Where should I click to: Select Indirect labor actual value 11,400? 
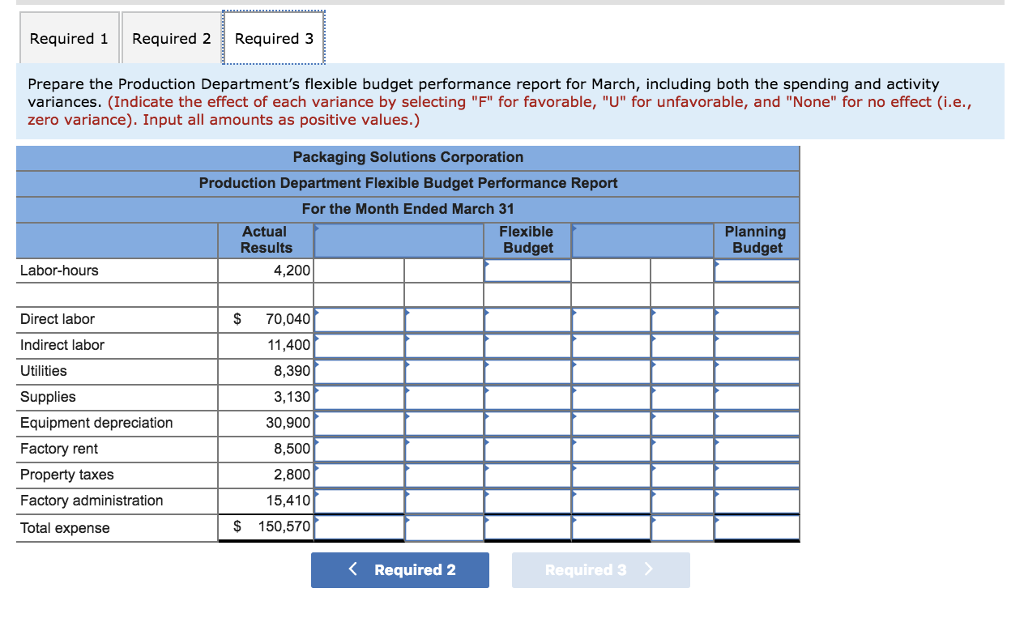click(289, 345)
